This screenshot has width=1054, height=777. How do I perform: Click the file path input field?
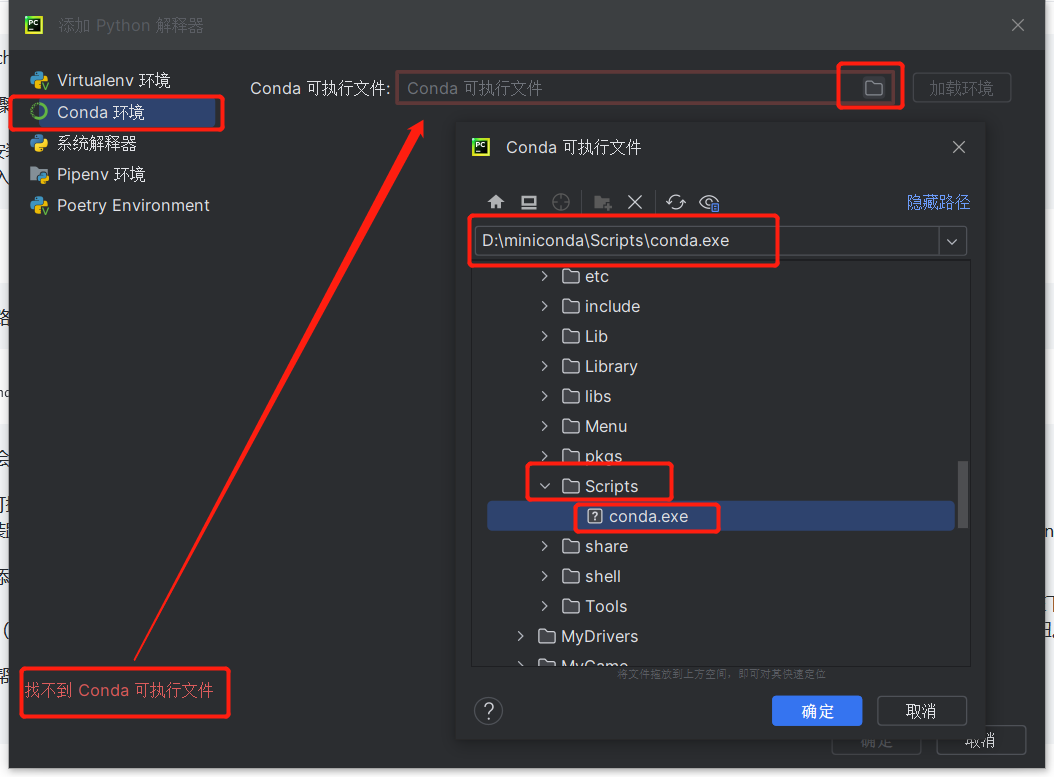(706, 241)
